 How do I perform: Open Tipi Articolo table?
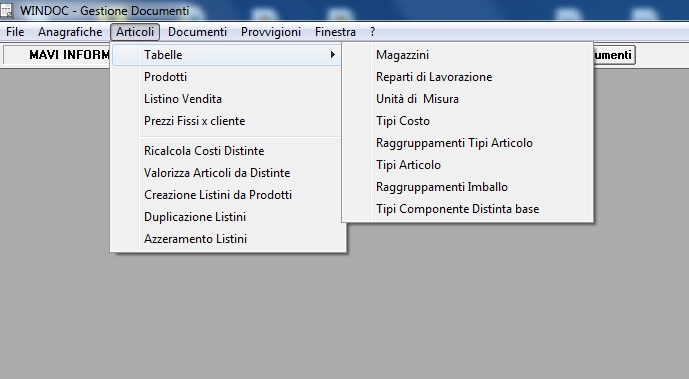click(x=468, y=165)
